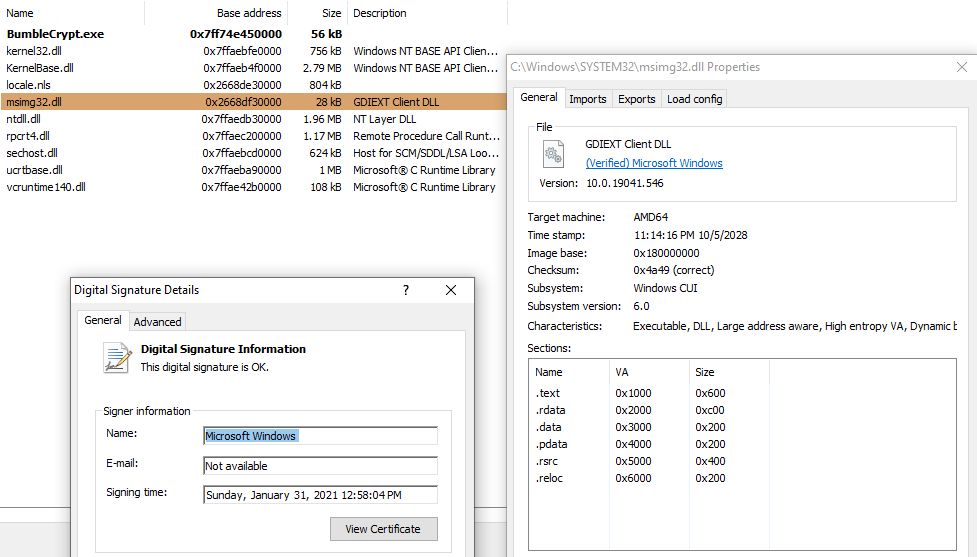Sort modules by Base address column
Image resolution: width=977 pixels, height=557 pixels.
point(248,14)
